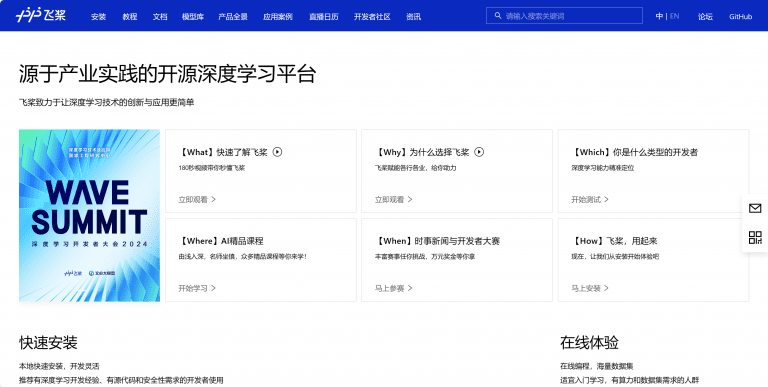Click the 飞桨赋能各行各业 description
768x387 pixels.
click(x=415, y=168)
